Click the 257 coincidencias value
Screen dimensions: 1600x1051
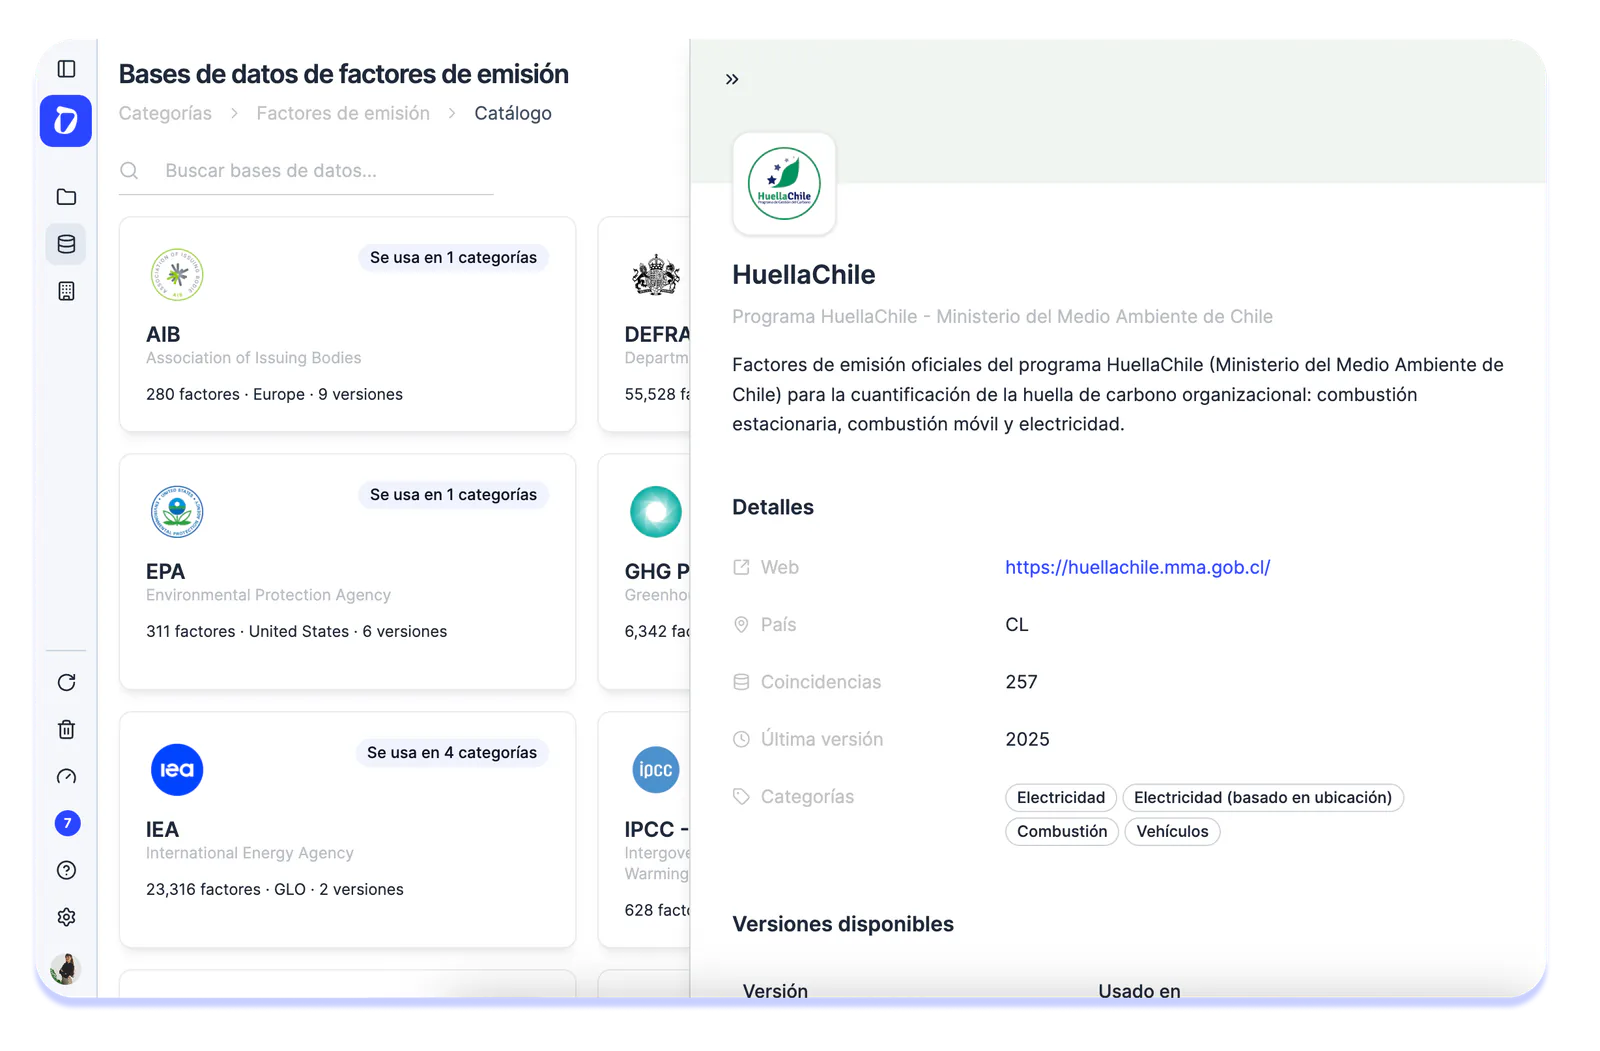(x=1021, y=682)
